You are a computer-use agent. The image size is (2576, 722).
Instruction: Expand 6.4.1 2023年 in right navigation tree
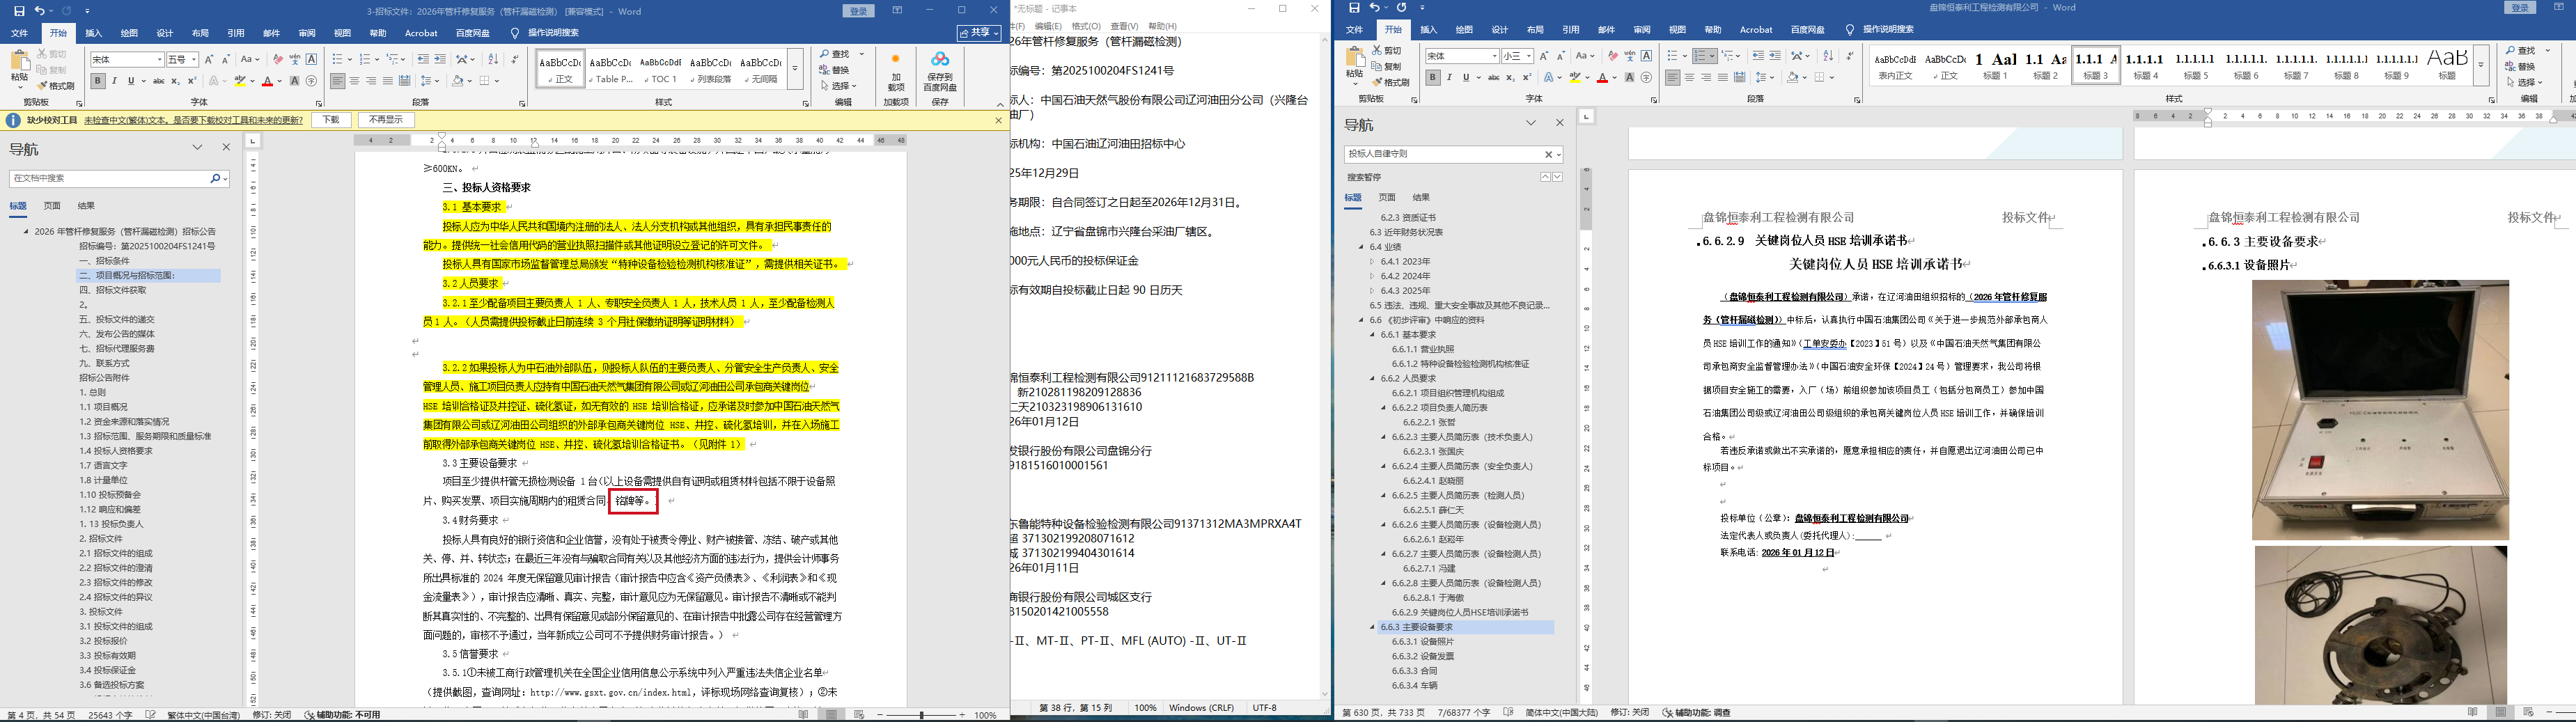click(x=1372, y=262)
